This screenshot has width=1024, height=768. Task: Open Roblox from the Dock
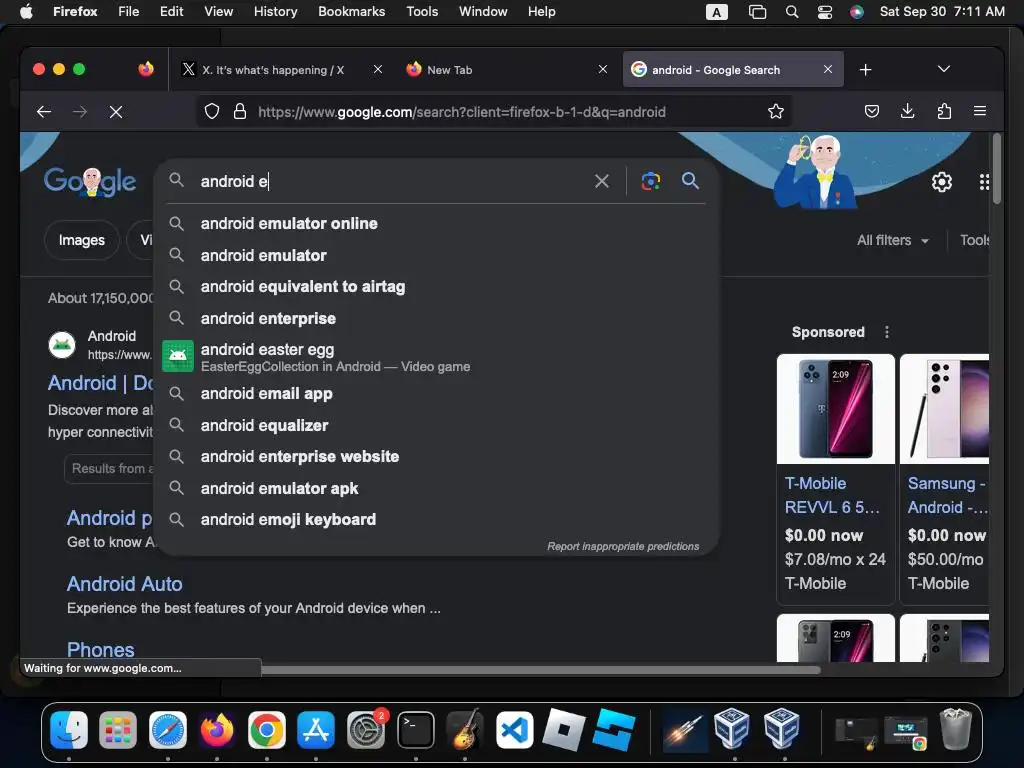pos(564,729)
